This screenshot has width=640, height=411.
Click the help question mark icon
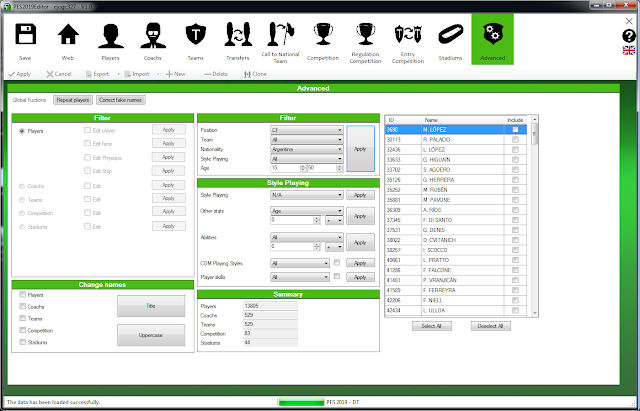coord(629,36)
